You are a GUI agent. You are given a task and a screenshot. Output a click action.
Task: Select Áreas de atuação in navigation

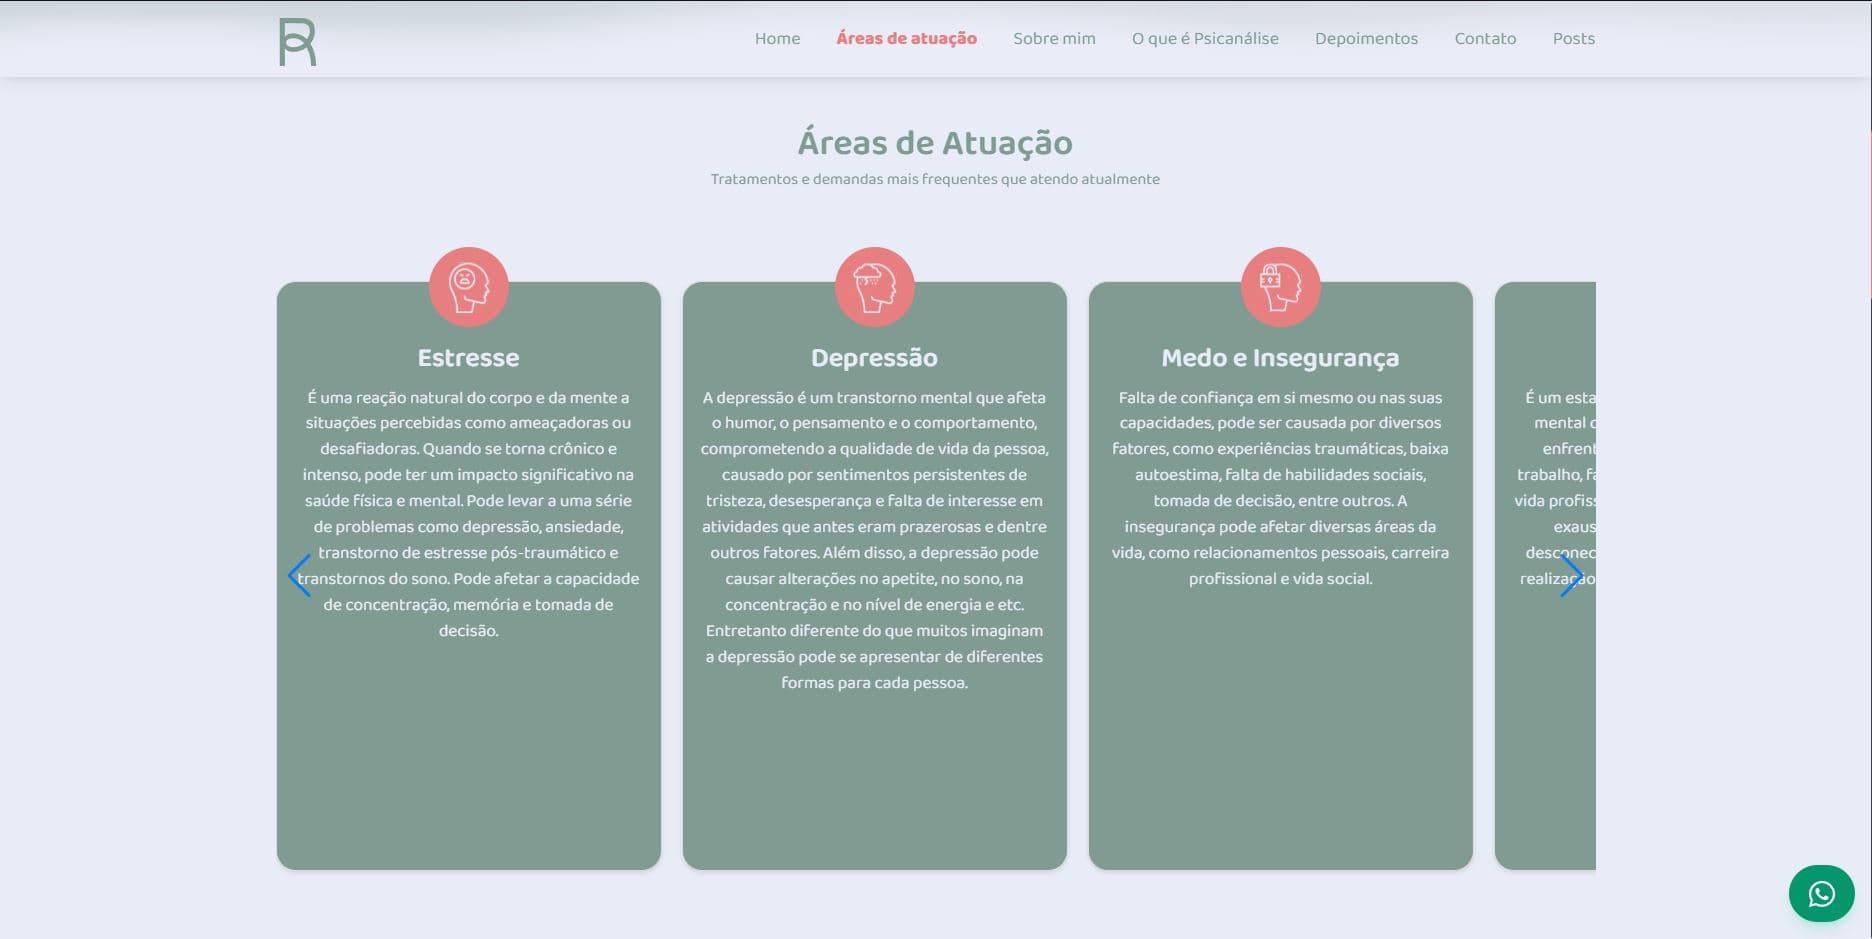click(x=906, y=39)
